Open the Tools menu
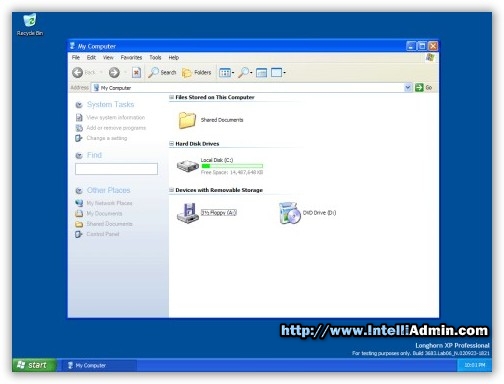This screenshot has height=384, width=504. [155, 57]
